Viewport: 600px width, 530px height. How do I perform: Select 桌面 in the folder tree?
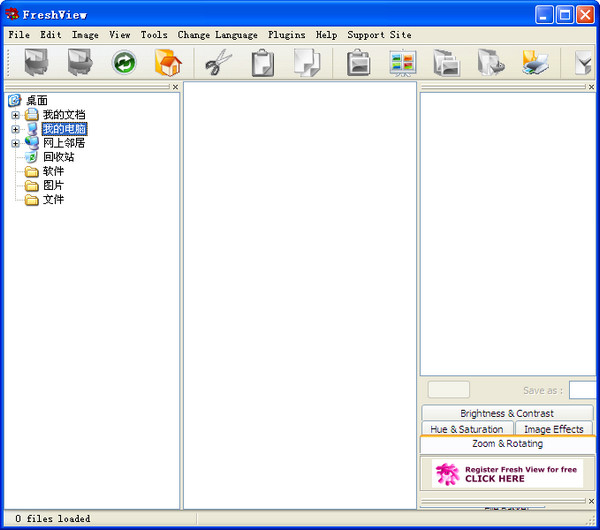(37, 101)
